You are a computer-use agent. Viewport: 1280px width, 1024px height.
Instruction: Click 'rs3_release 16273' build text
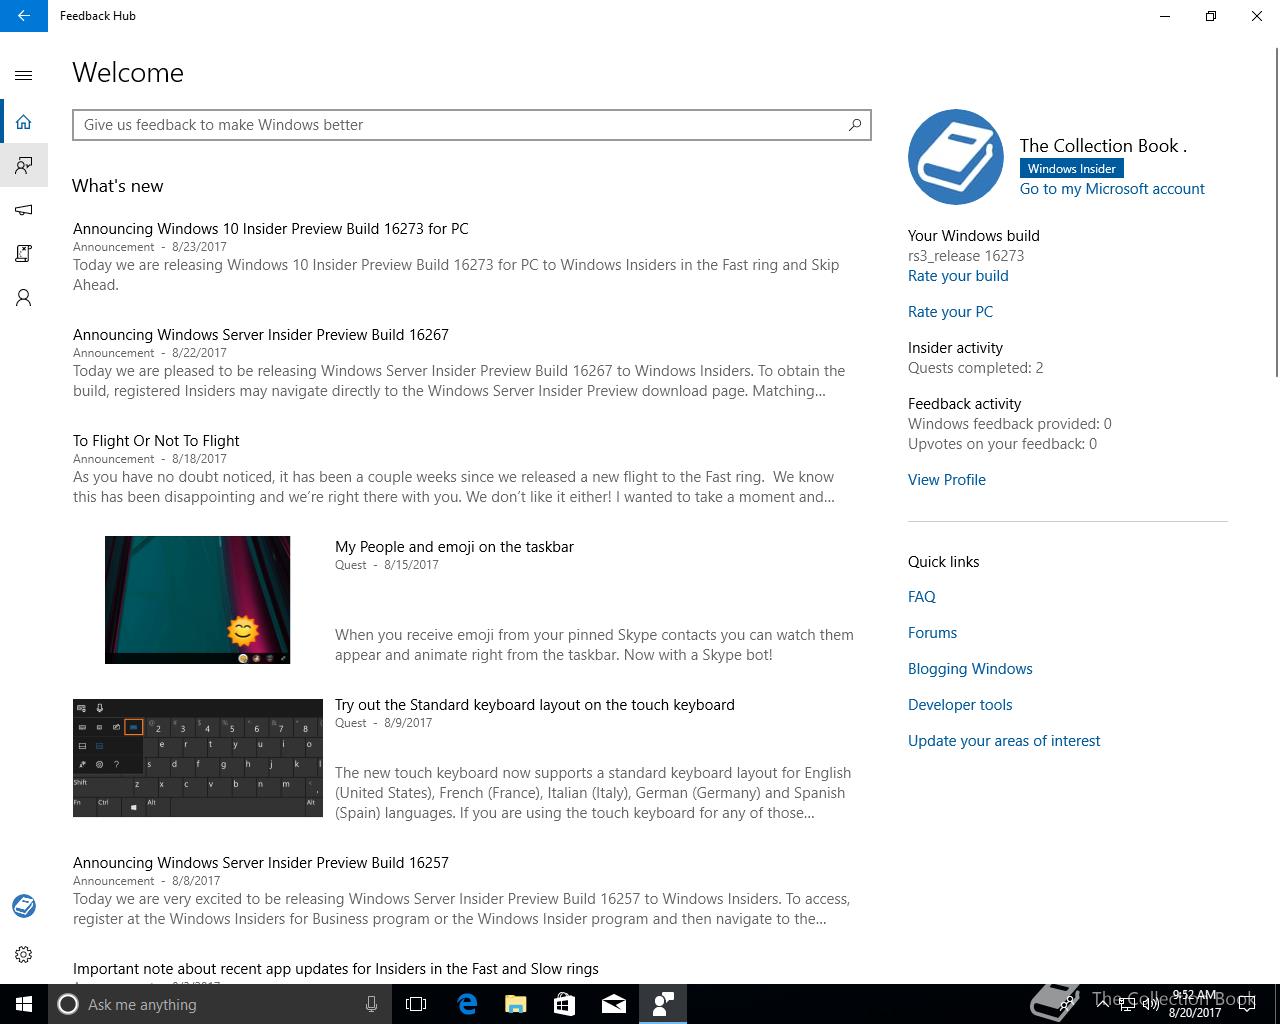[966, 256]
